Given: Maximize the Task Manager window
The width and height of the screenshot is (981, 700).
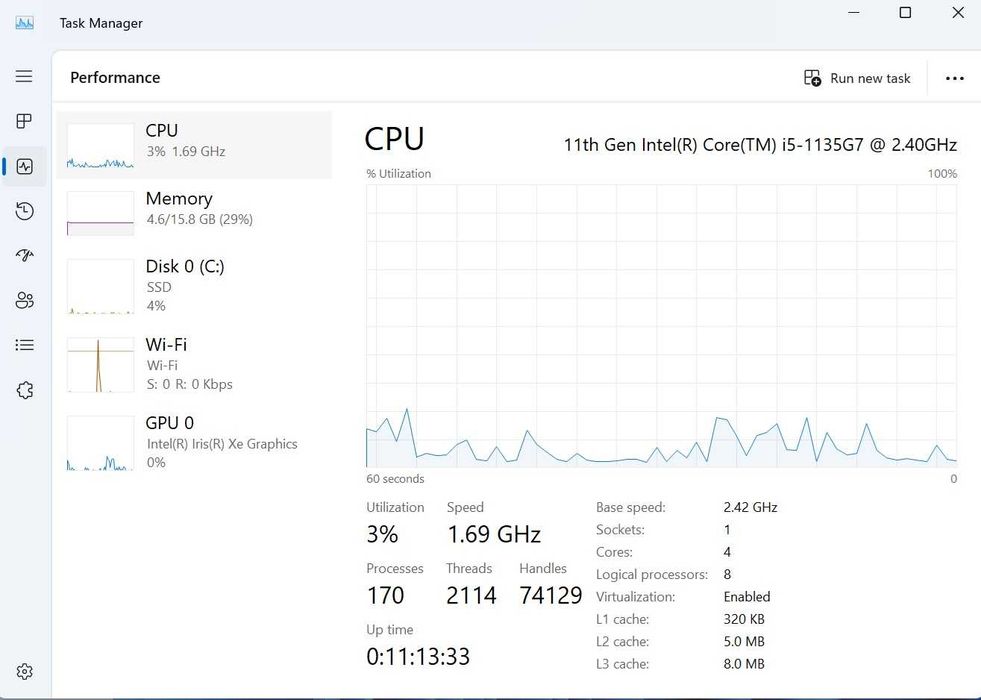Looking at the screenshot, I should pyautogui.click(x=905, y=13).
